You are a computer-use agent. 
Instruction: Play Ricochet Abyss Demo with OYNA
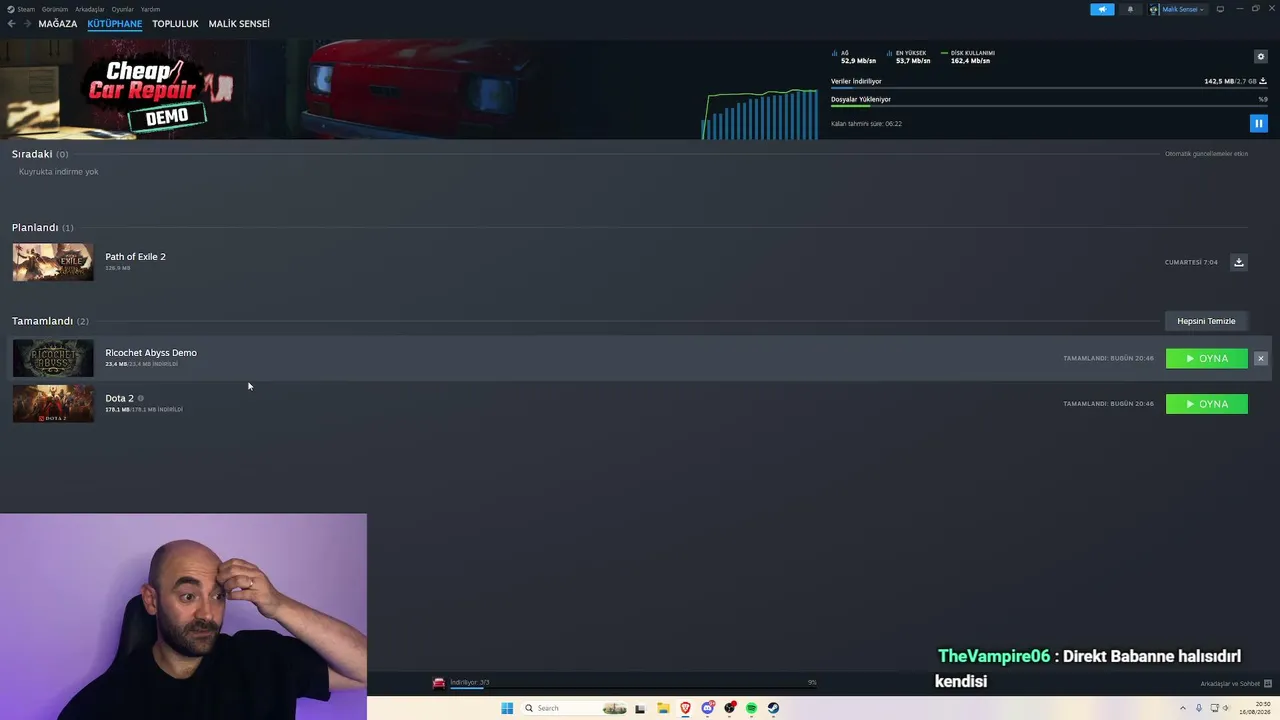pyautogui.click(x=1207, y=358)
